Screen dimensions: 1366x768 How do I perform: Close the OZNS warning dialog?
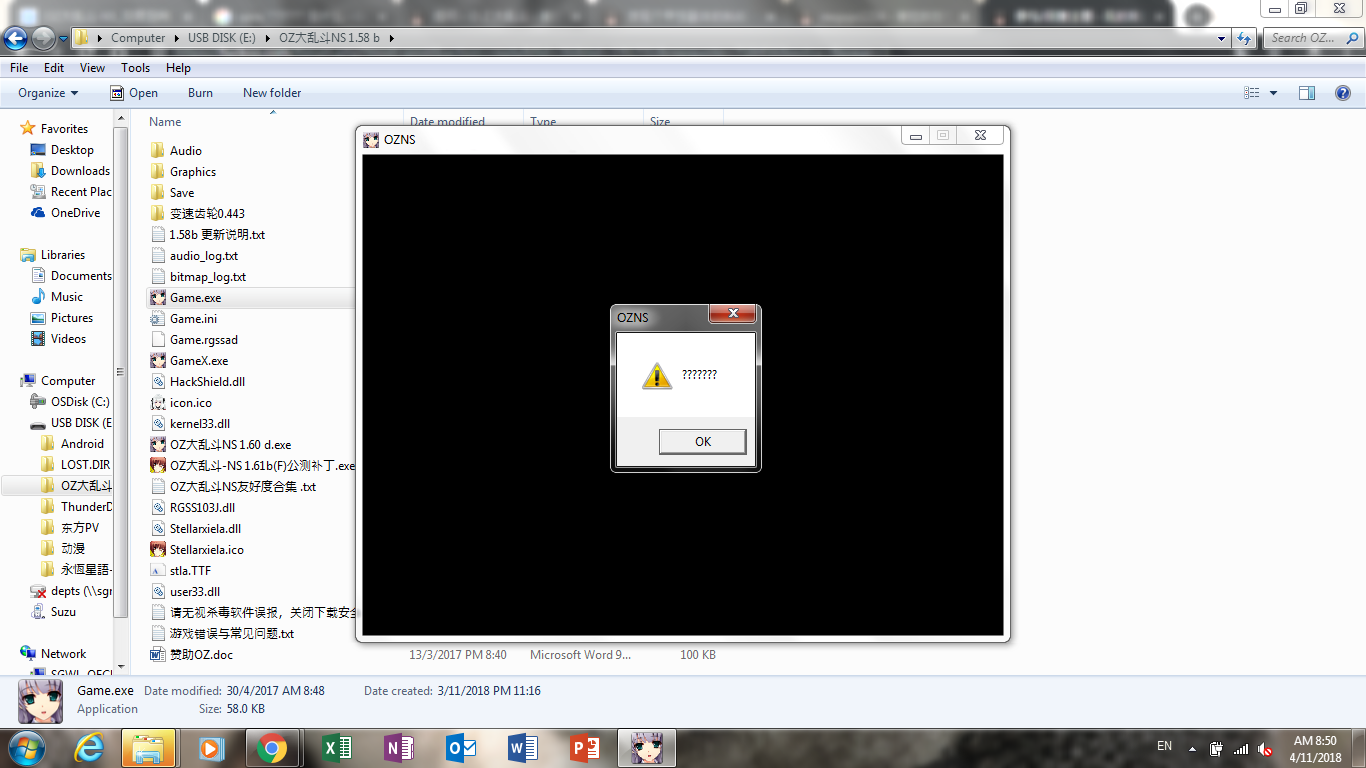pyautogui.click(x=733, y=314)
